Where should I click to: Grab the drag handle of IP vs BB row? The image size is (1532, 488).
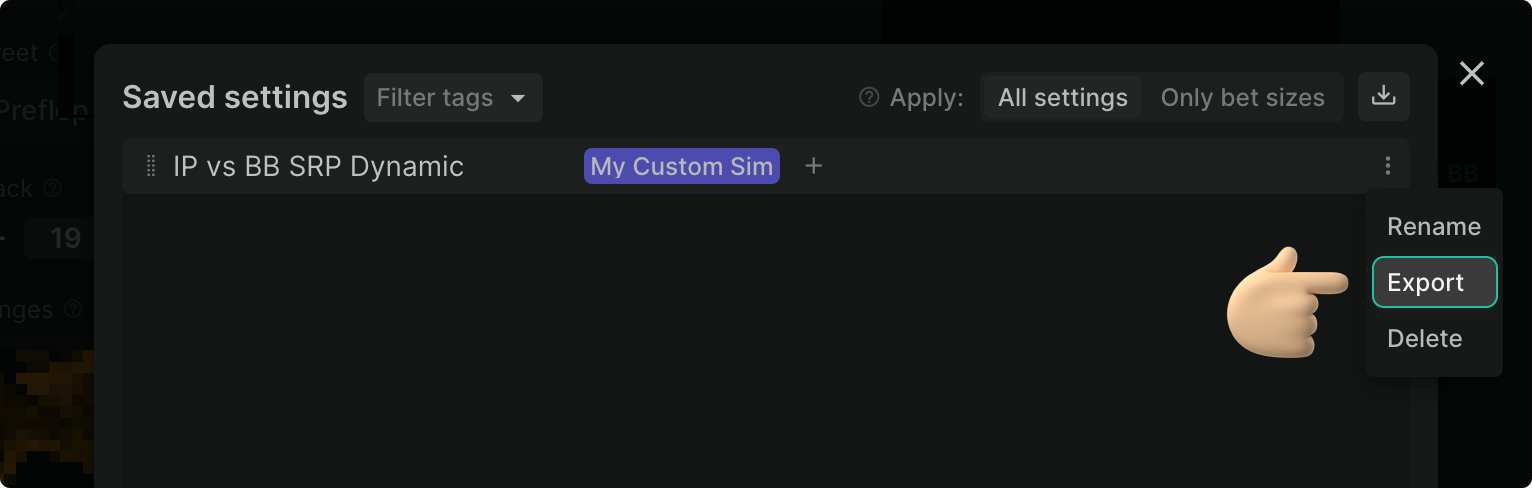pyautogui.click(x=151, y=166)
